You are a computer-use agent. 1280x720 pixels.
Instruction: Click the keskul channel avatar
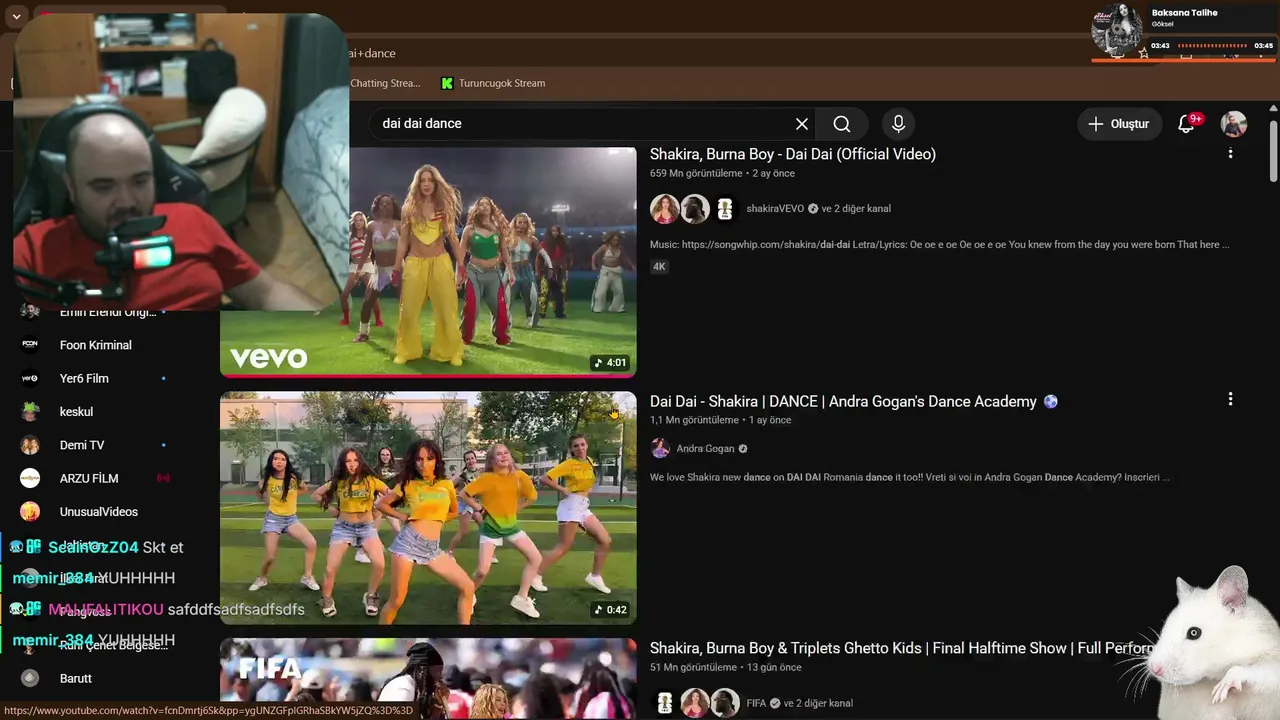coord(30,412)
